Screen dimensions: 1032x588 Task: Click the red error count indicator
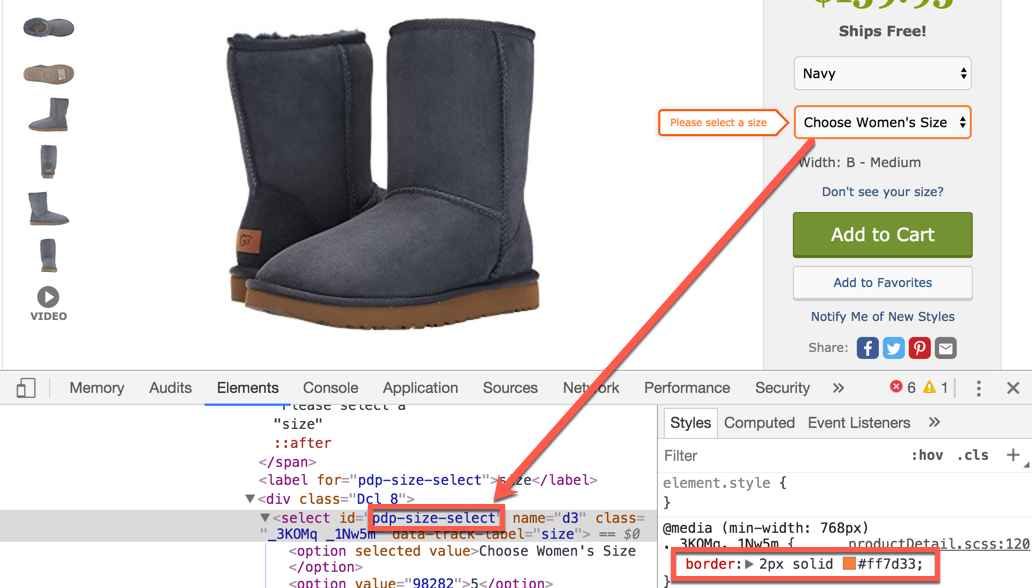pos(902,387)
